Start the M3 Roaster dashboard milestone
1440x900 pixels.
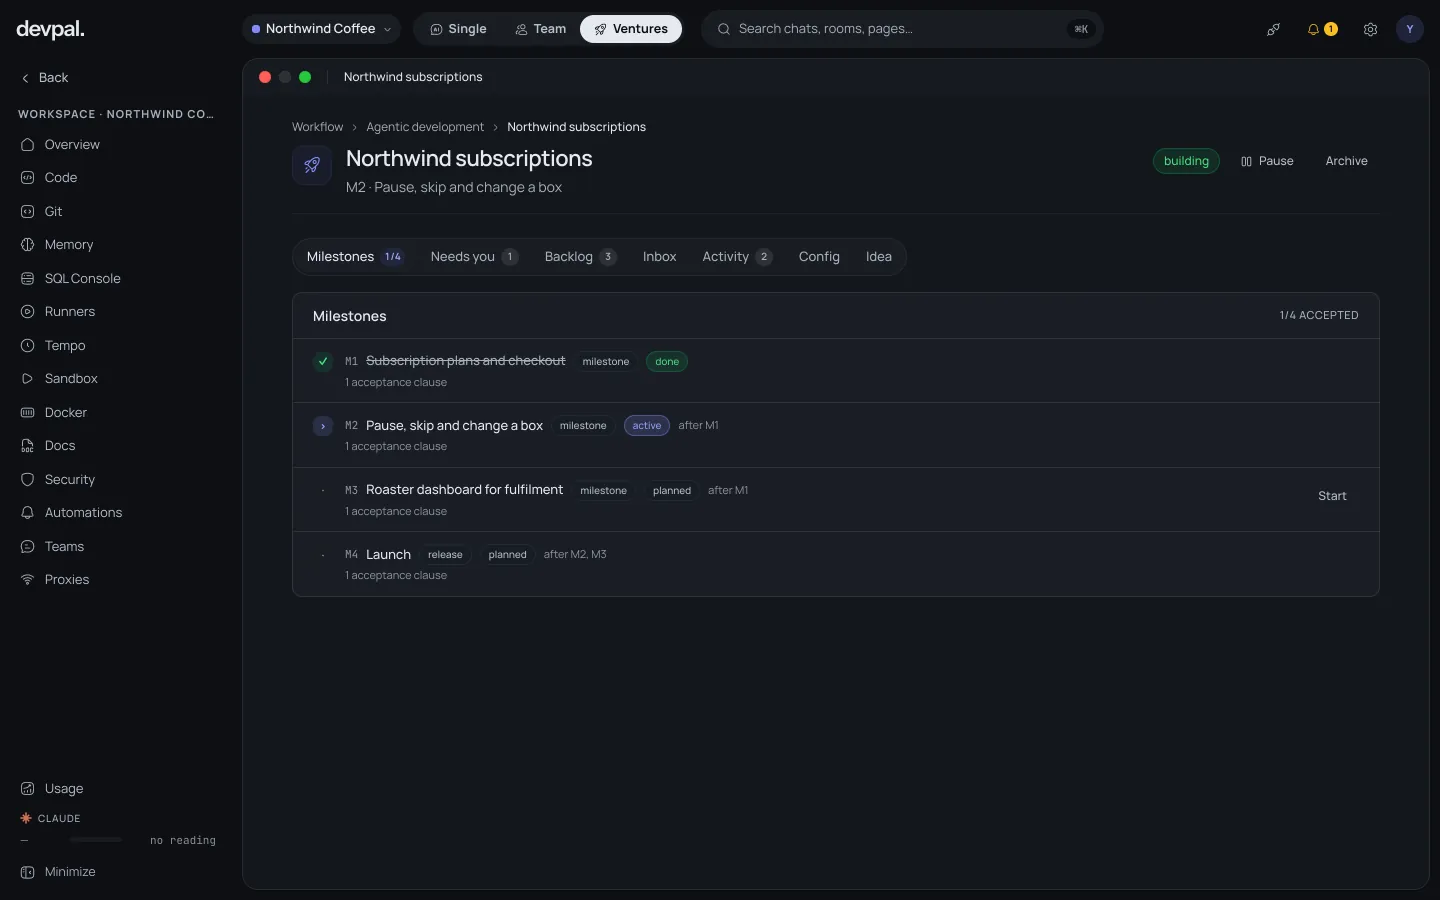tap(1332, 496)
